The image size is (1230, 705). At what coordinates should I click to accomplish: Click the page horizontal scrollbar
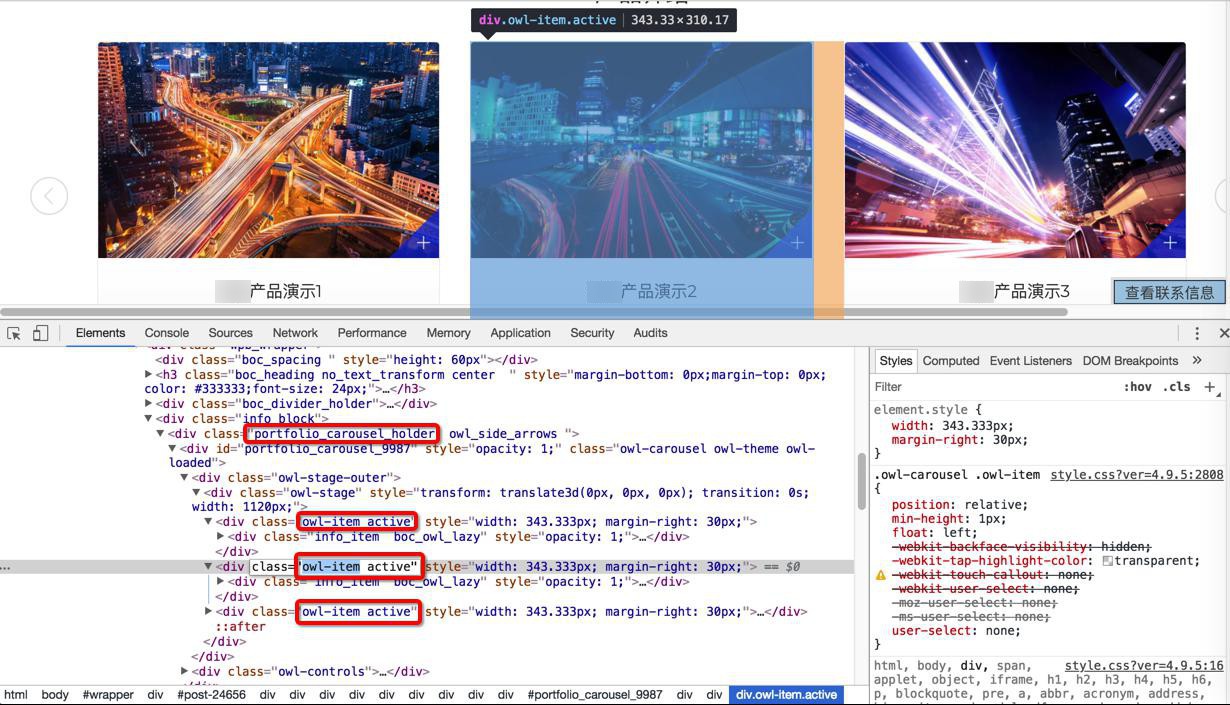click(534, 312)
